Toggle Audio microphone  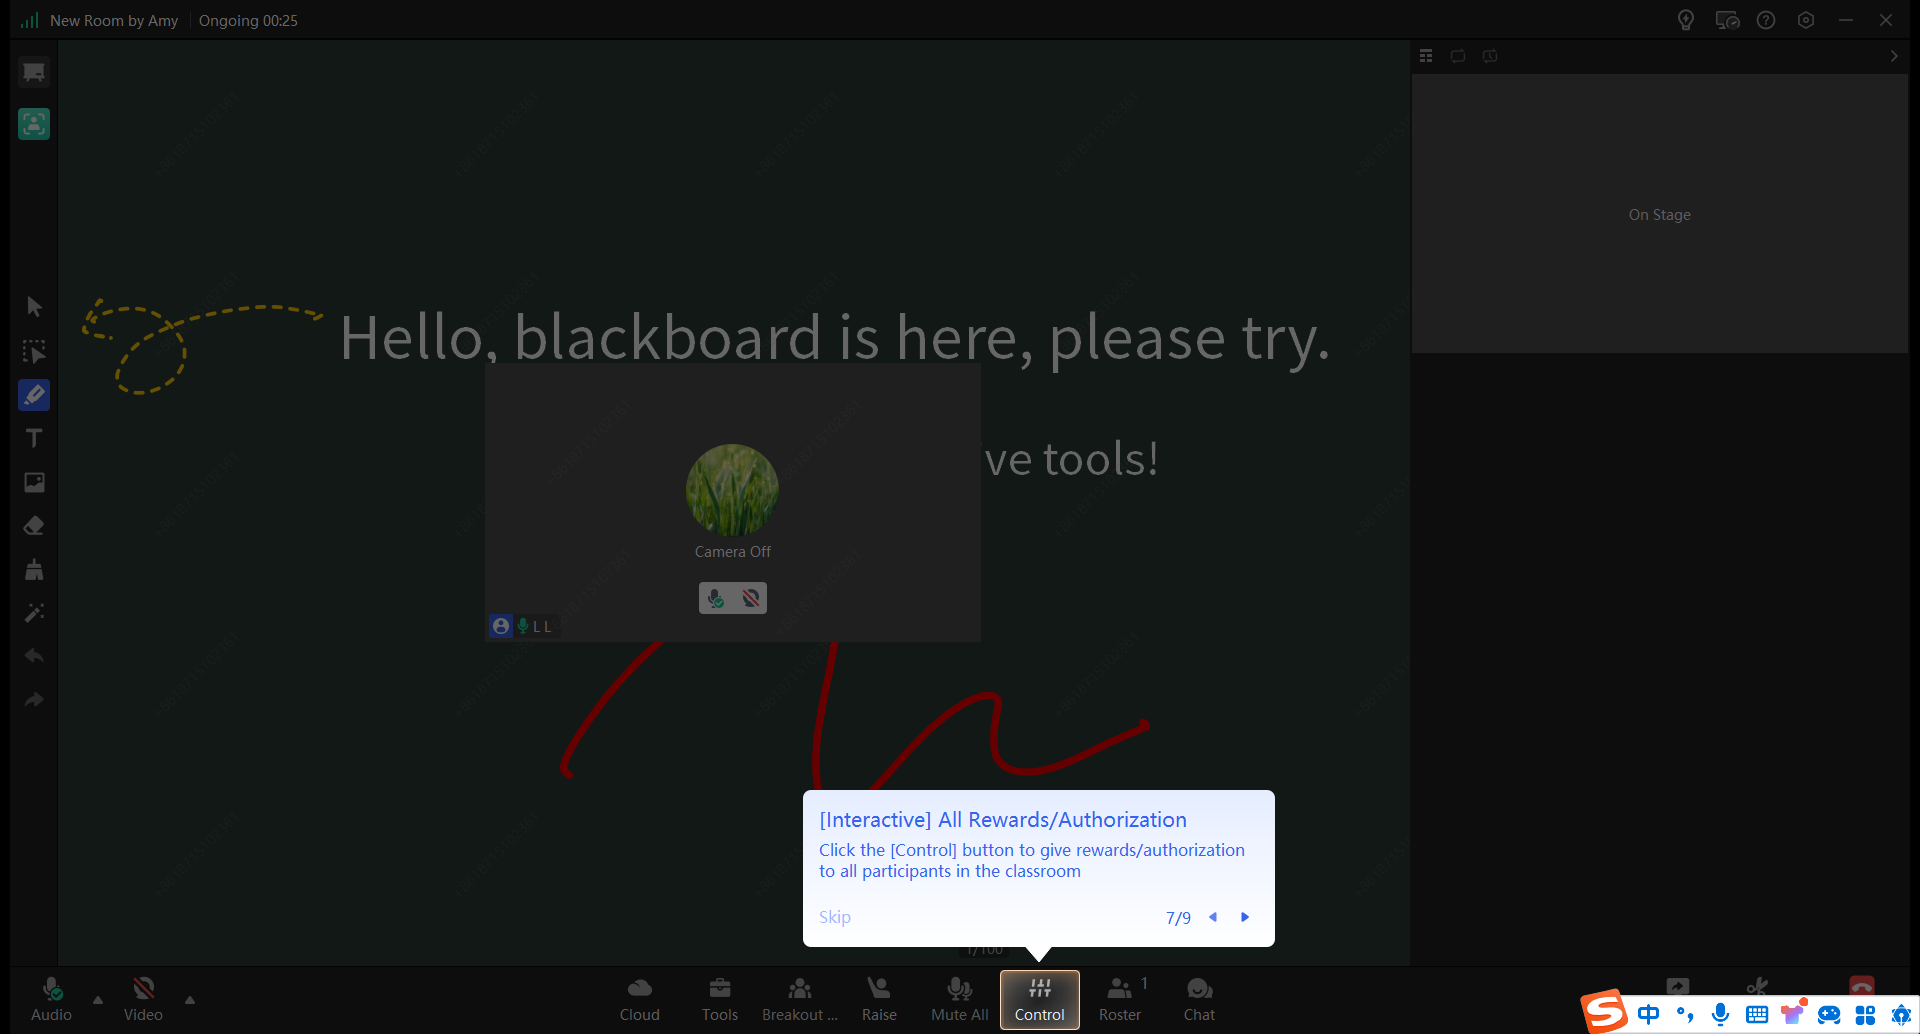coord(52,999)
